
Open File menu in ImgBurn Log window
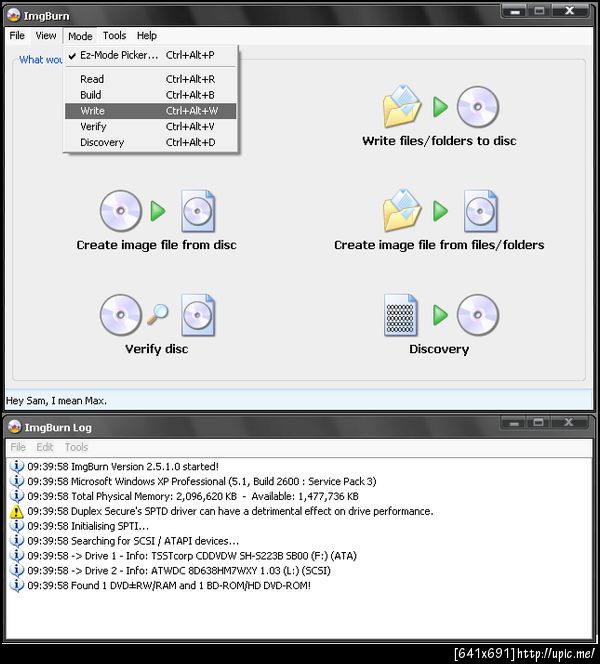tap(18, 447)
